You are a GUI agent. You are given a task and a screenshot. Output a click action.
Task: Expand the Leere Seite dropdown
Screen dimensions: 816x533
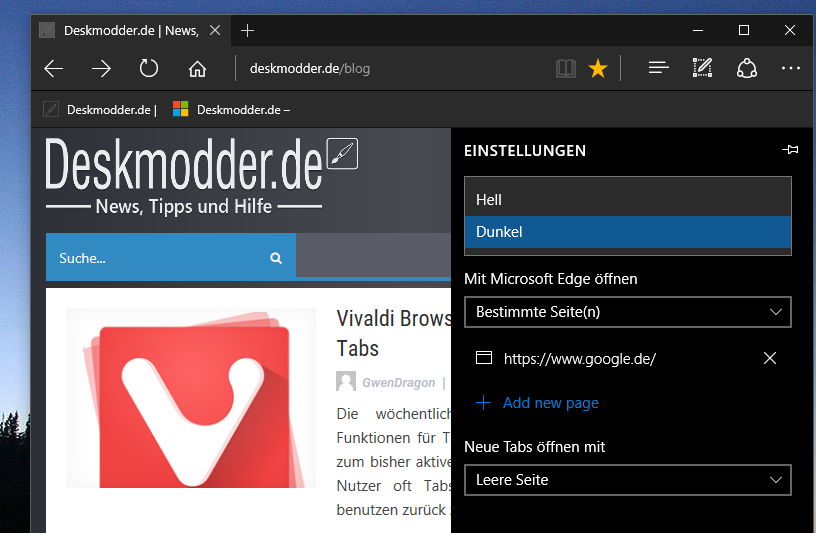[628, 480]
